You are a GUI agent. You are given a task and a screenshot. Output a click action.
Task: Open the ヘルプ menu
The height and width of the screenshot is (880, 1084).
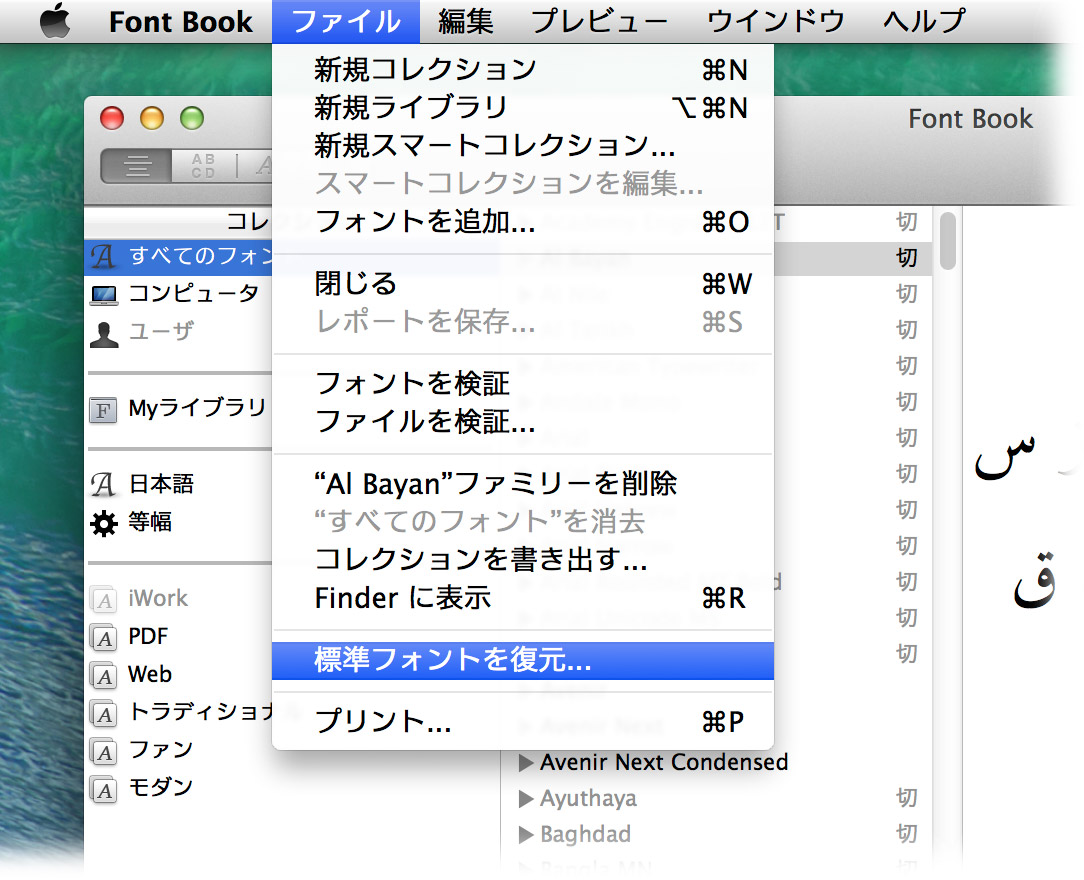point(924,21)
